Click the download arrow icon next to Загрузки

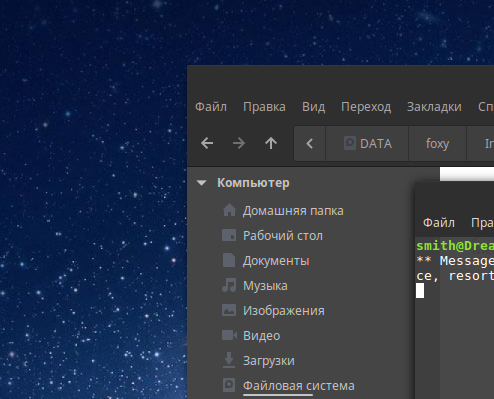[x=229, y=360]
